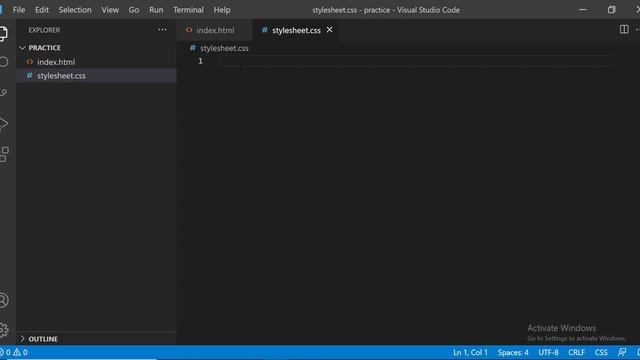640x360 pixels.
Task: Select CSS language mode in status bar
Action: click(x=601, y=352)
